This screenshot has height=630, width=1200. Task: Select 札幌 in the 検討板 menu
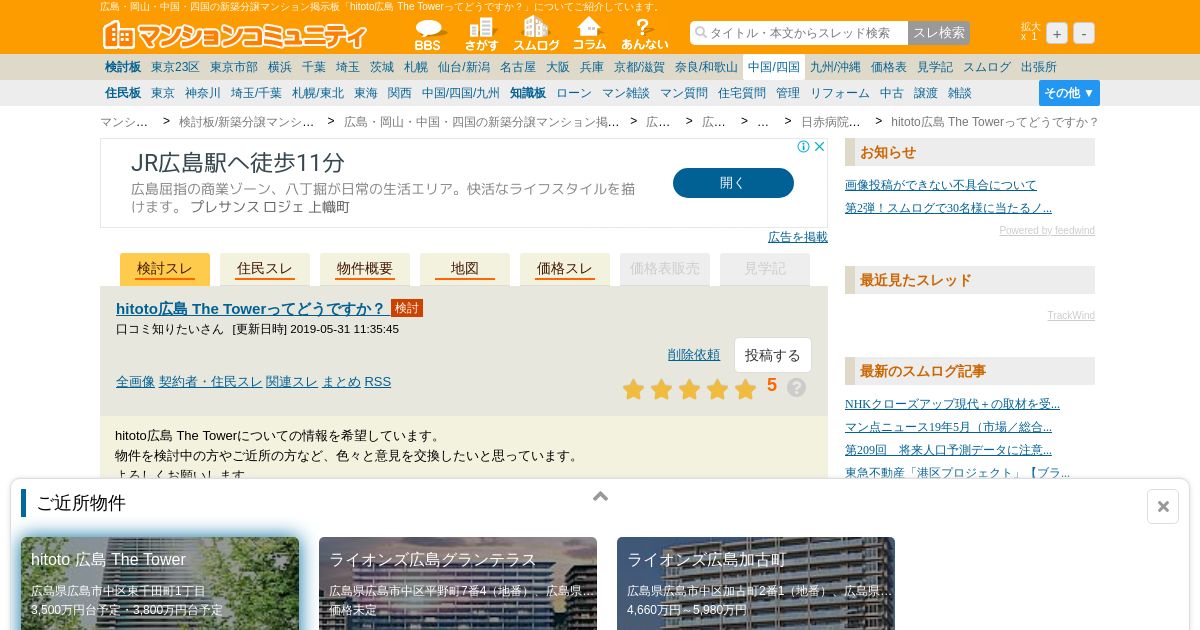tap(416, 67)
